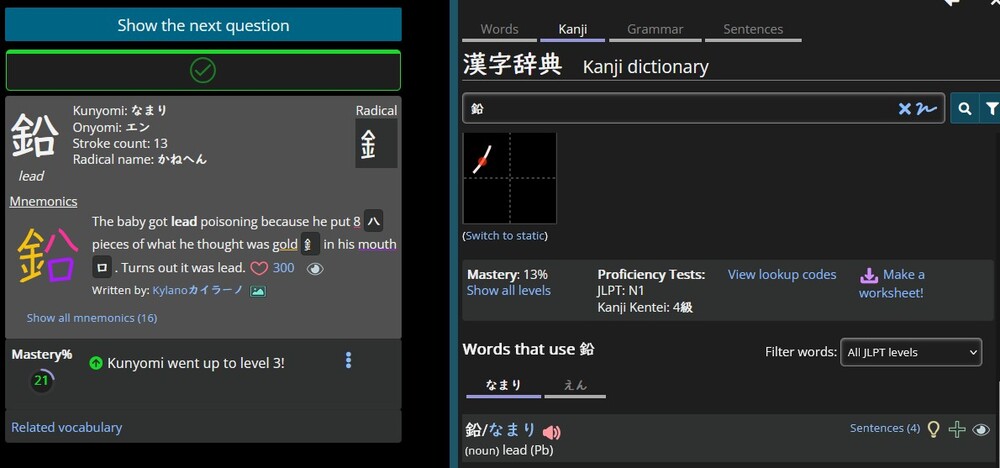Expand Show all levels for mastery

coord(508,291)
